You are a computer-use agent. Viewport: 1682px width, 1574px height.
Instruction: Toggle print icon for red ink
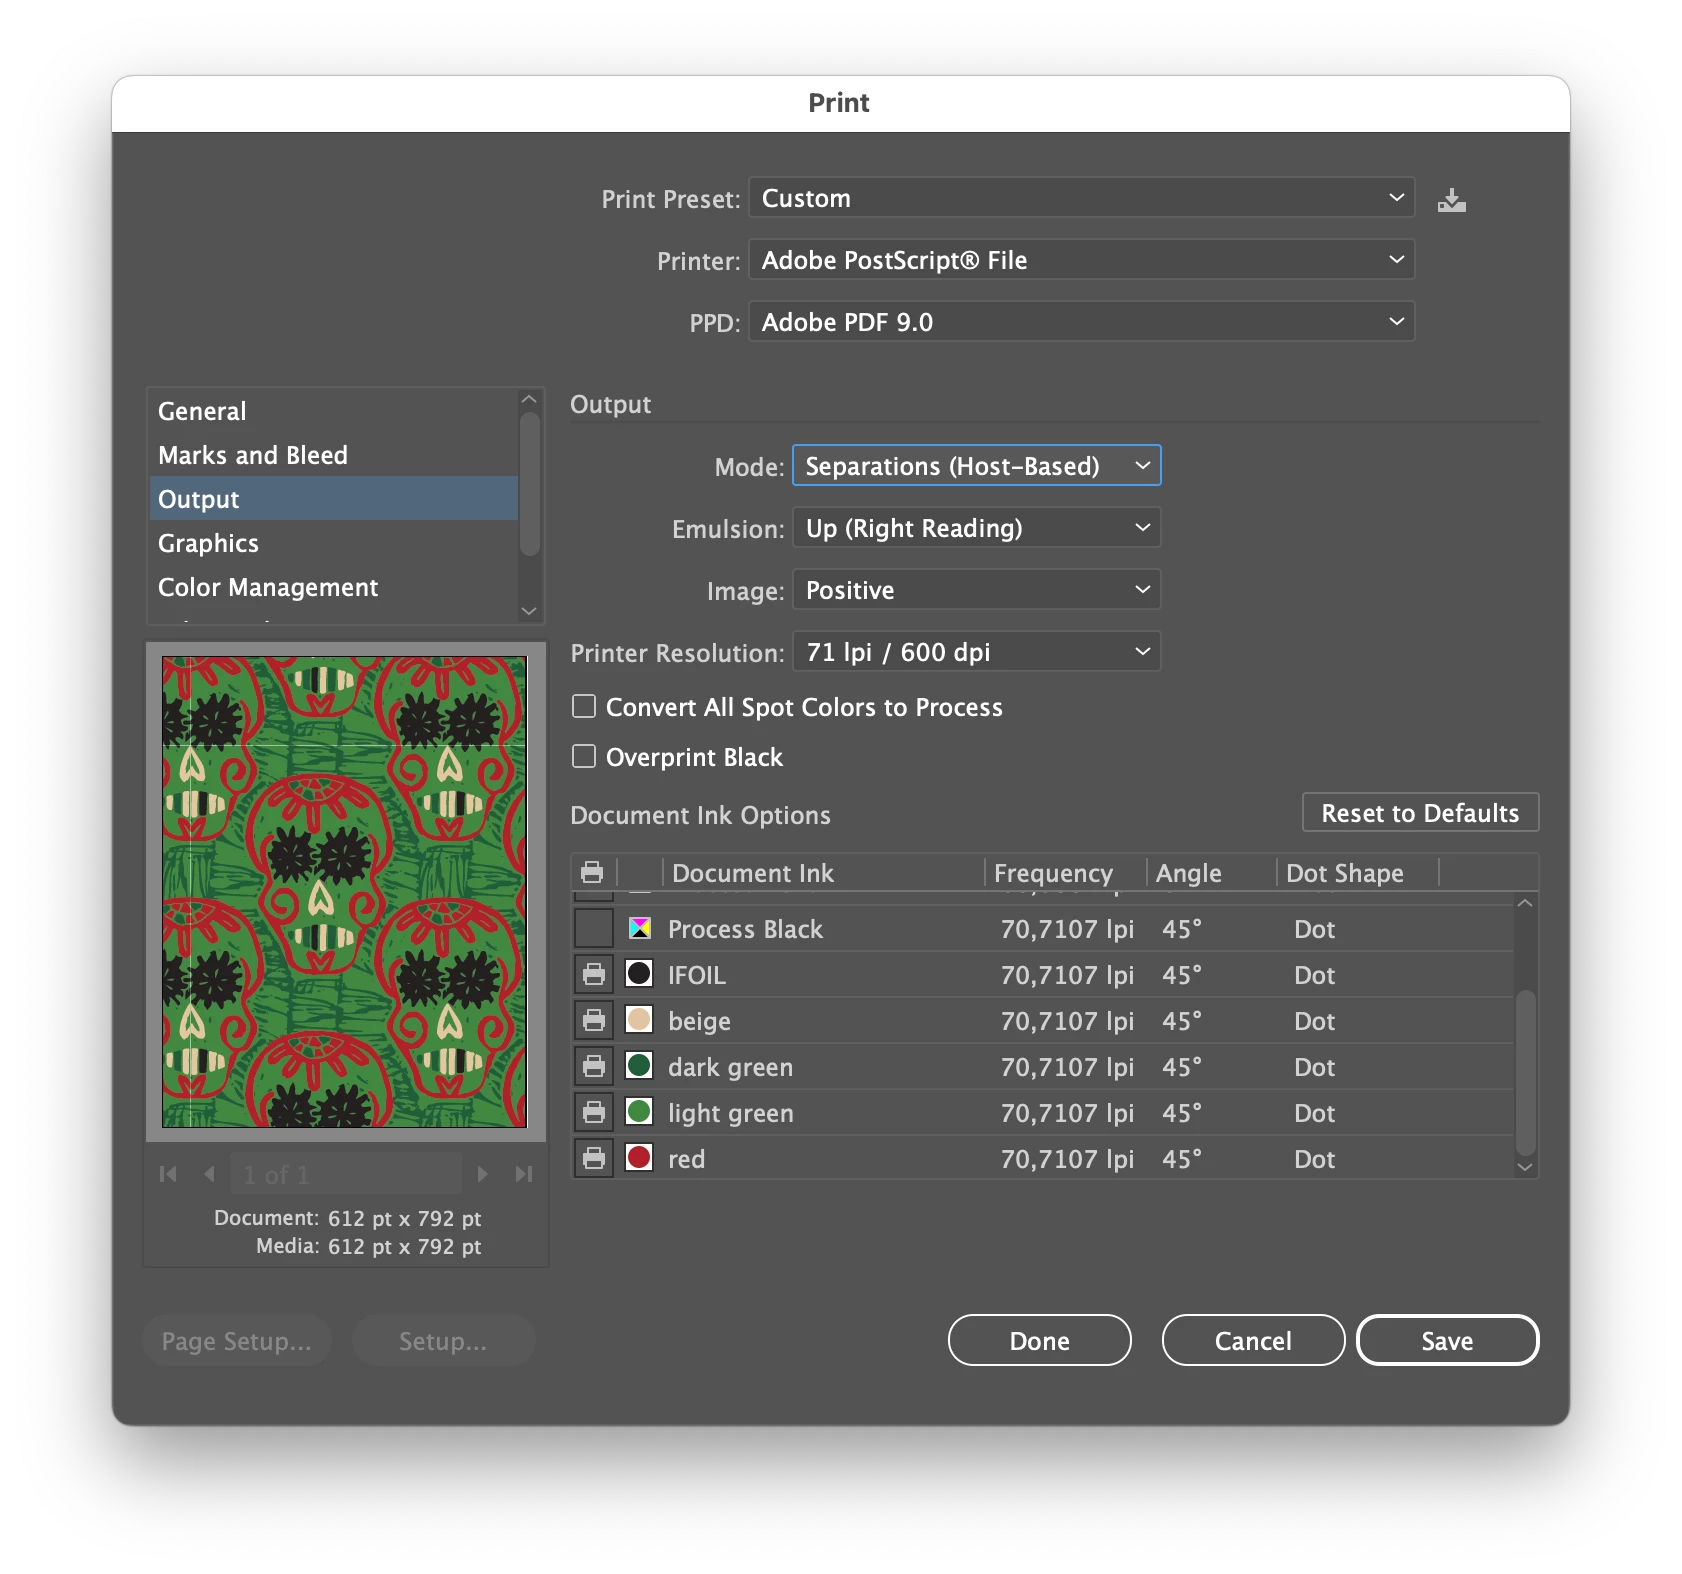point(594,1158)
